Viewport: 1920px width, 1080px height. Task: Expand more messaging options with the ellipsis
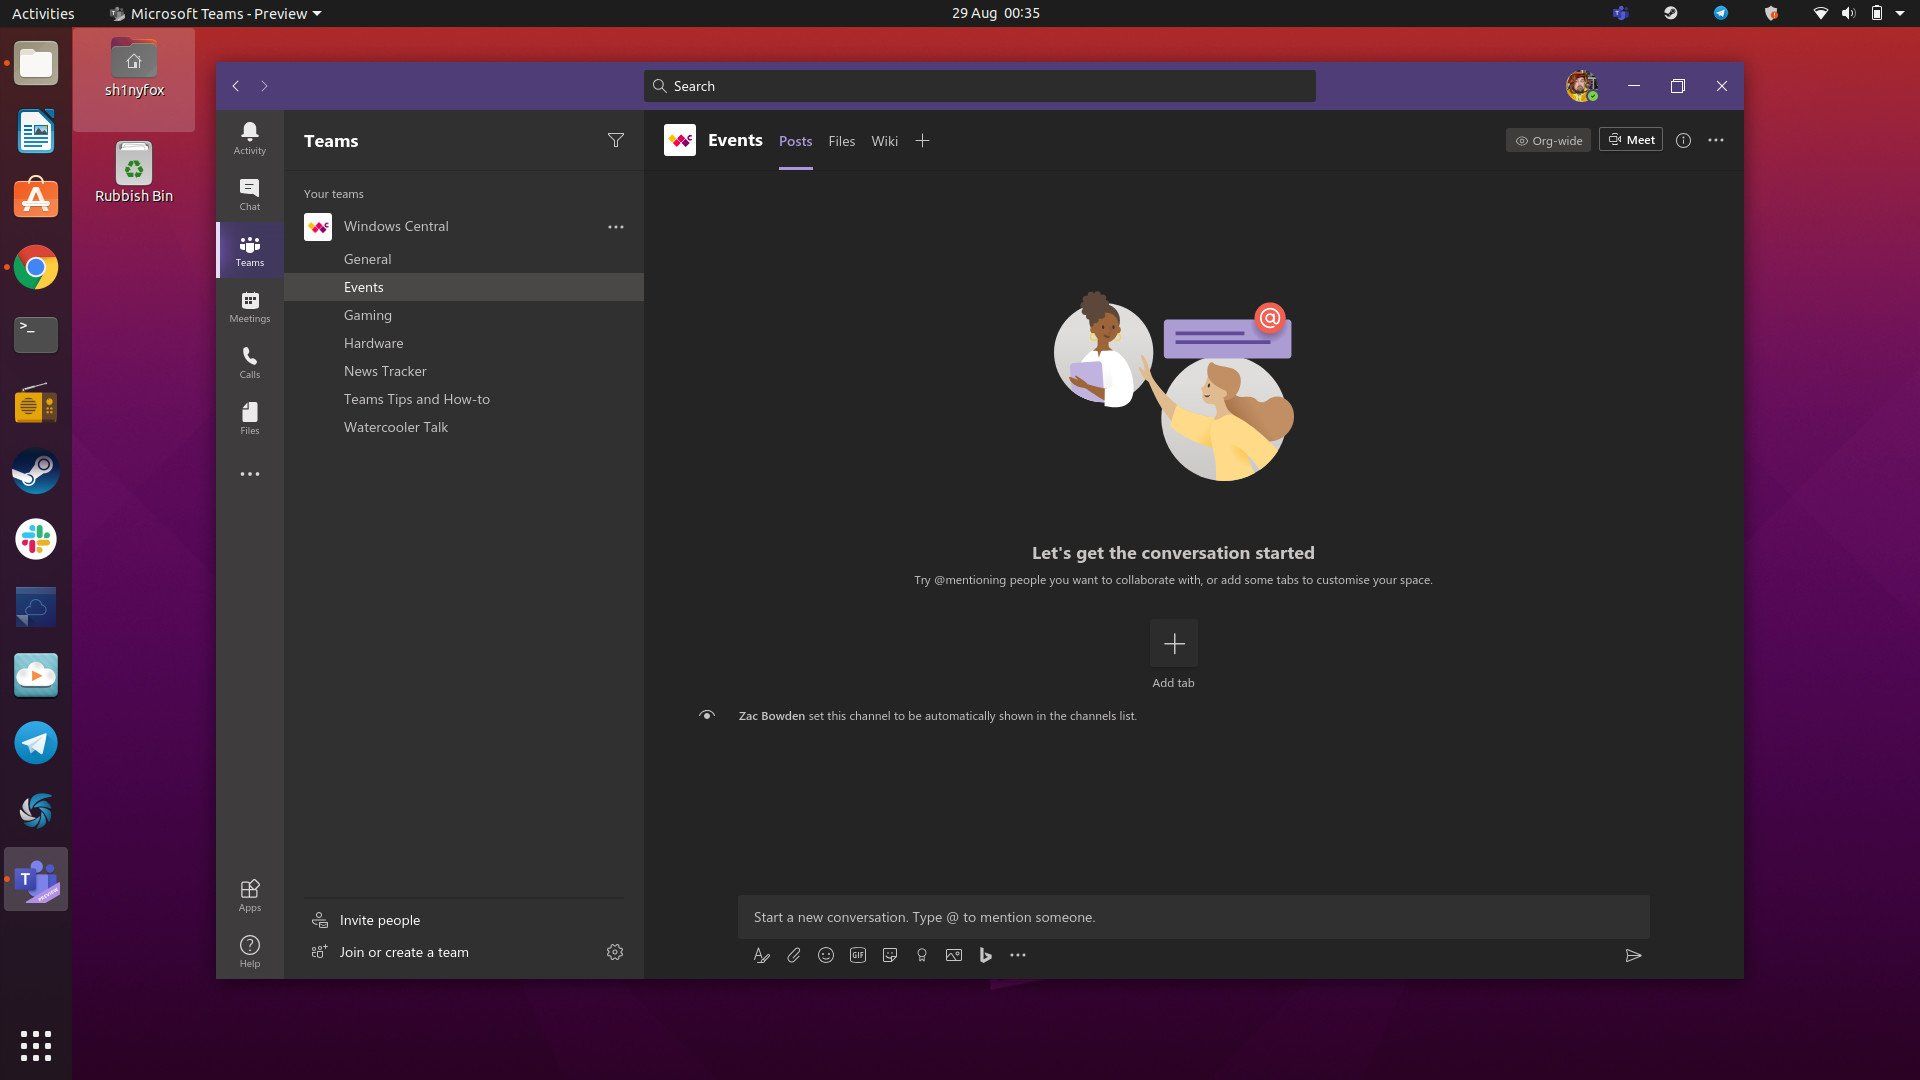pyautogui.click(x=1017, y=955)
